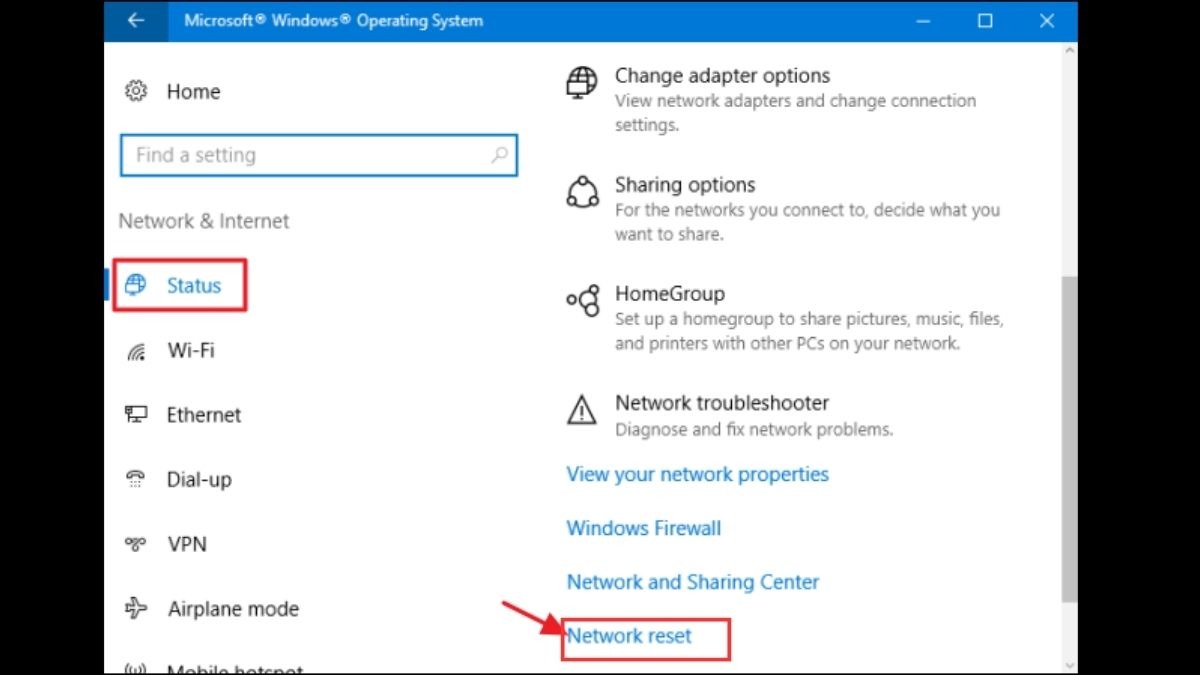Launch Network troubleshooter warning icon
Screen dimensions: 1200x675
click(582, 409)
